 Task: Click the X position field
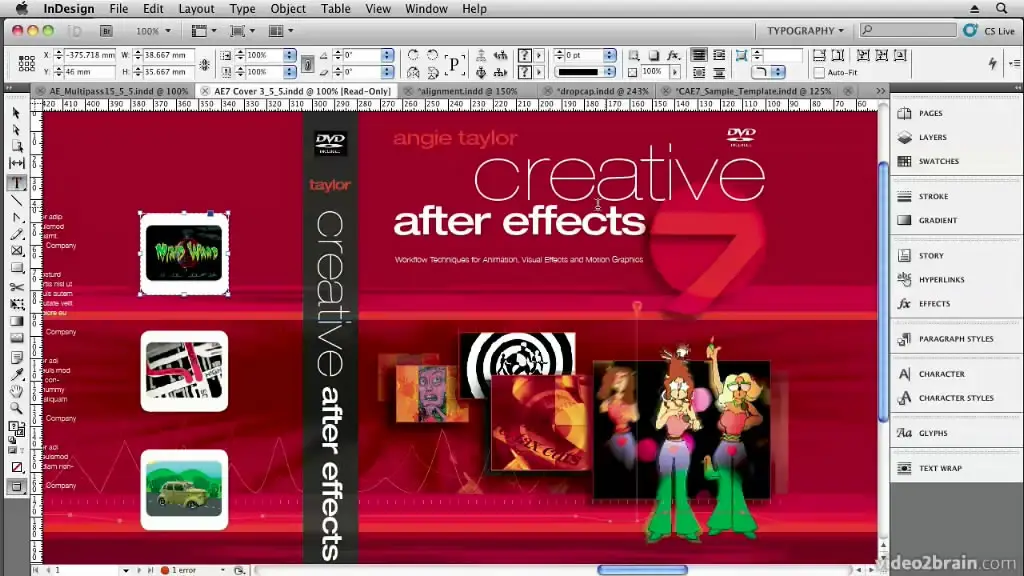[90, 56]
